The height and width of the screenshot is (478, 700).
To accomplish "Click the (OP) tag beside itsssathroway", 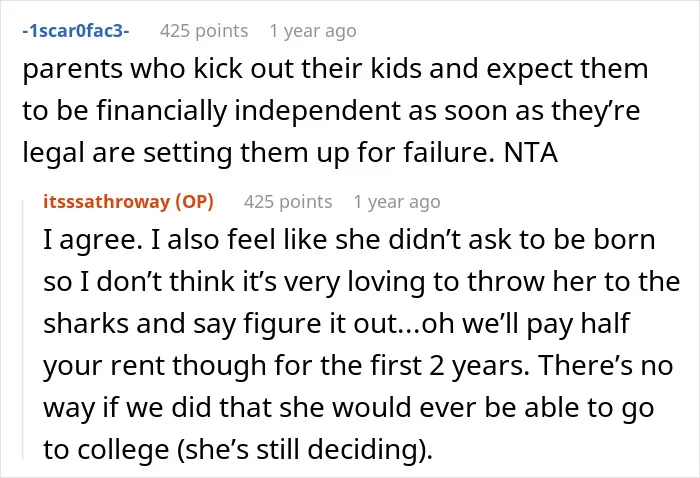I will pyautogui.click(x=194, y=202).
